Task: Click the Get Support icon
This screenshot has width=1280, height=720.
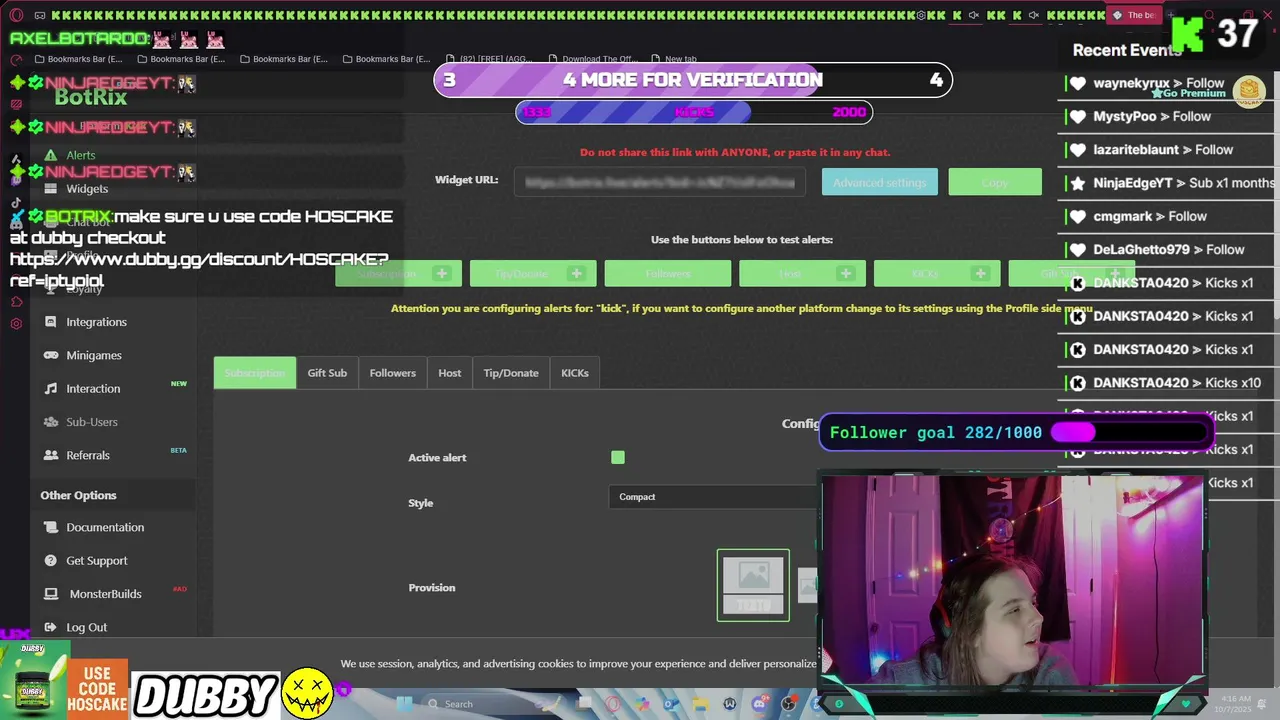Action: (51, 560)
